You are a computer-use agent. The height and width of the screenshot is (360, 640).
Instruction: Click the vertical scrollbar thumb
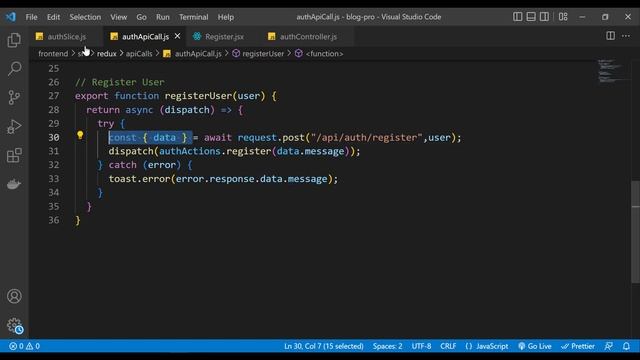pos(636,231)
